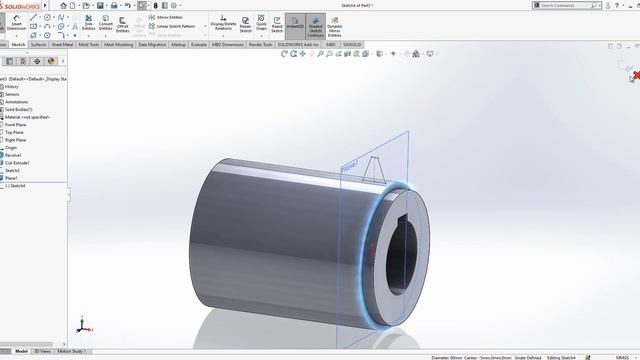Open the Motion Study 1 tab
The image size is (640, 360).
coord(71,351)
